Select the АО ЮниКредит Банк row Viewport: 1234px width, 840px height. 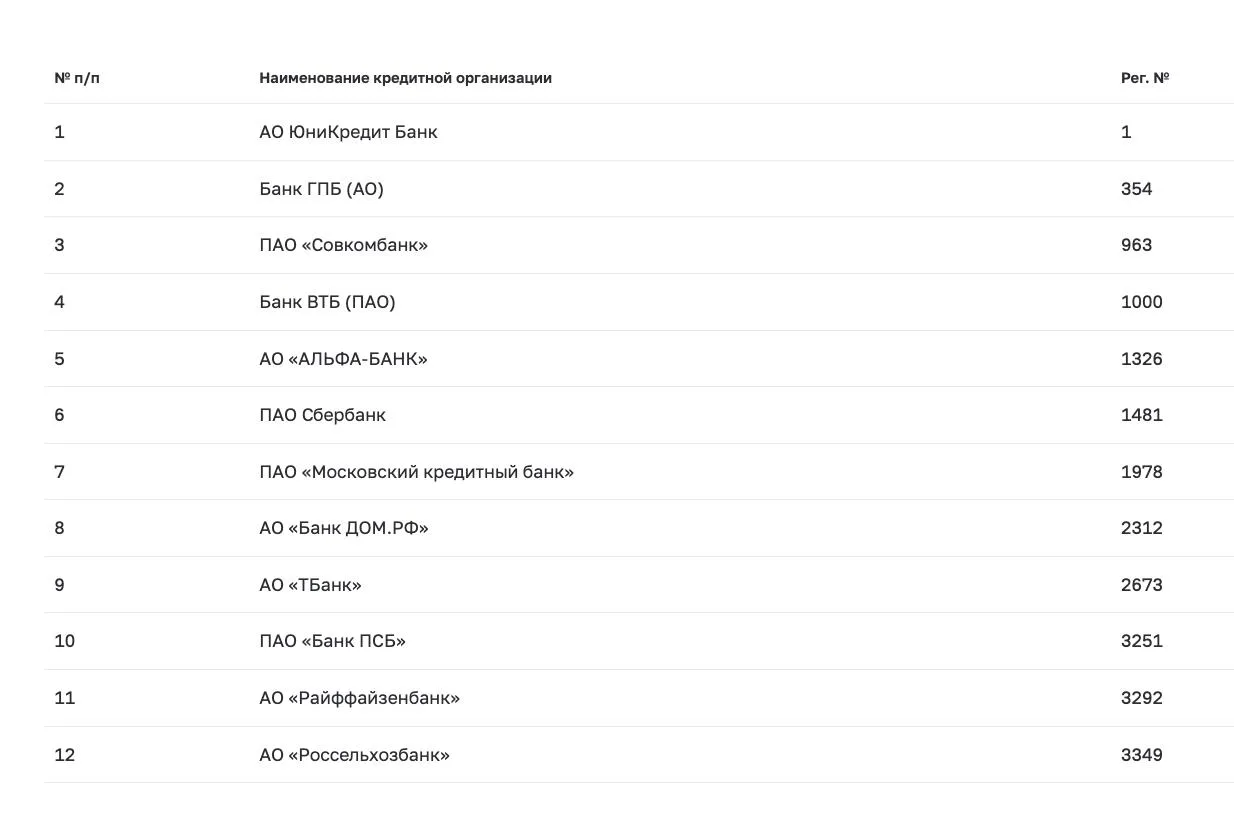639,132
